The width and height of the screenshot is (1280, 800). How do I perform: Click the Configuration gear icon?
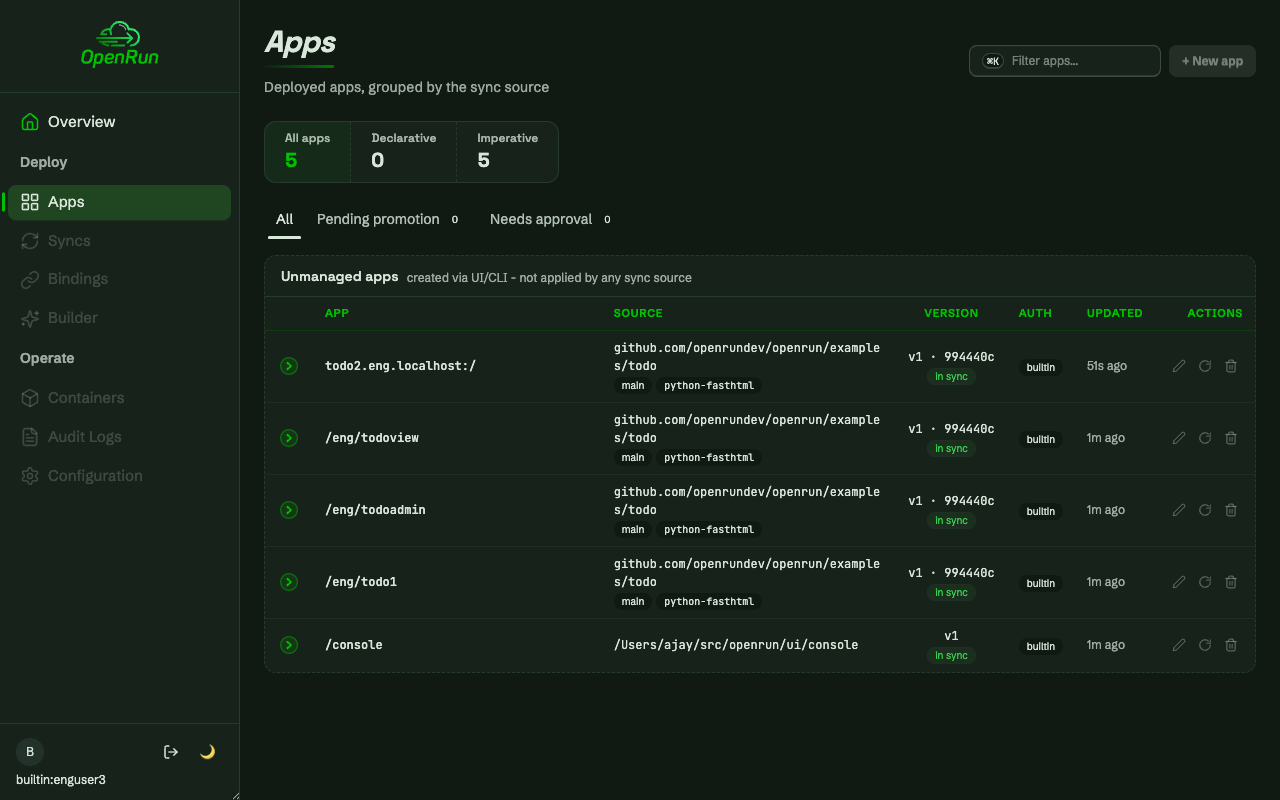pos(30,476)
